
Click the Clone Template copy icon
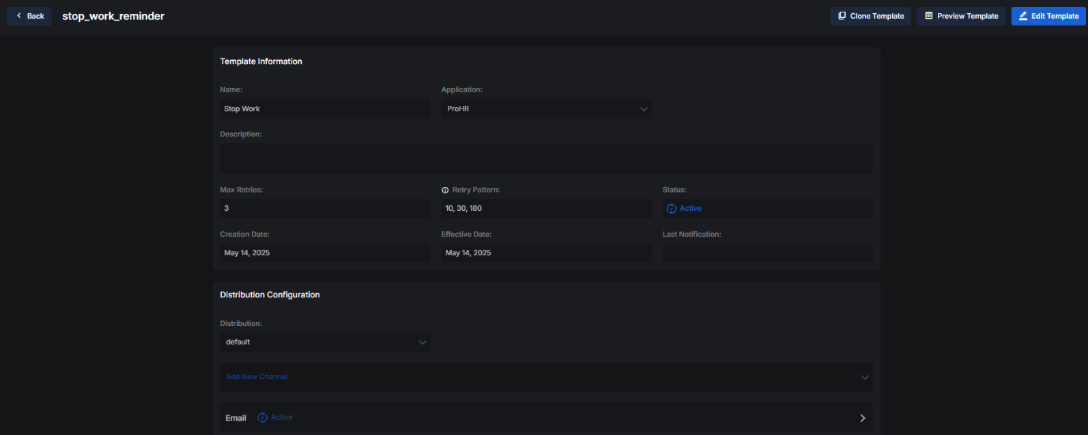842,16
